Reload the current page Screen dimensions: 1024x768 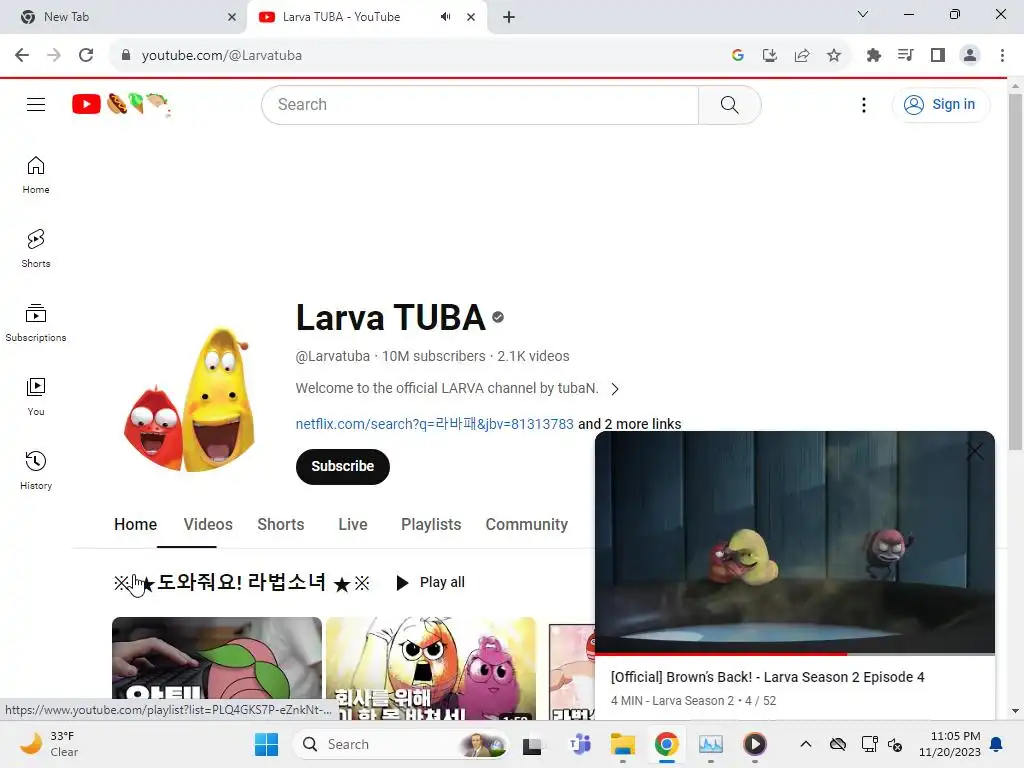(x=86, y=55)
